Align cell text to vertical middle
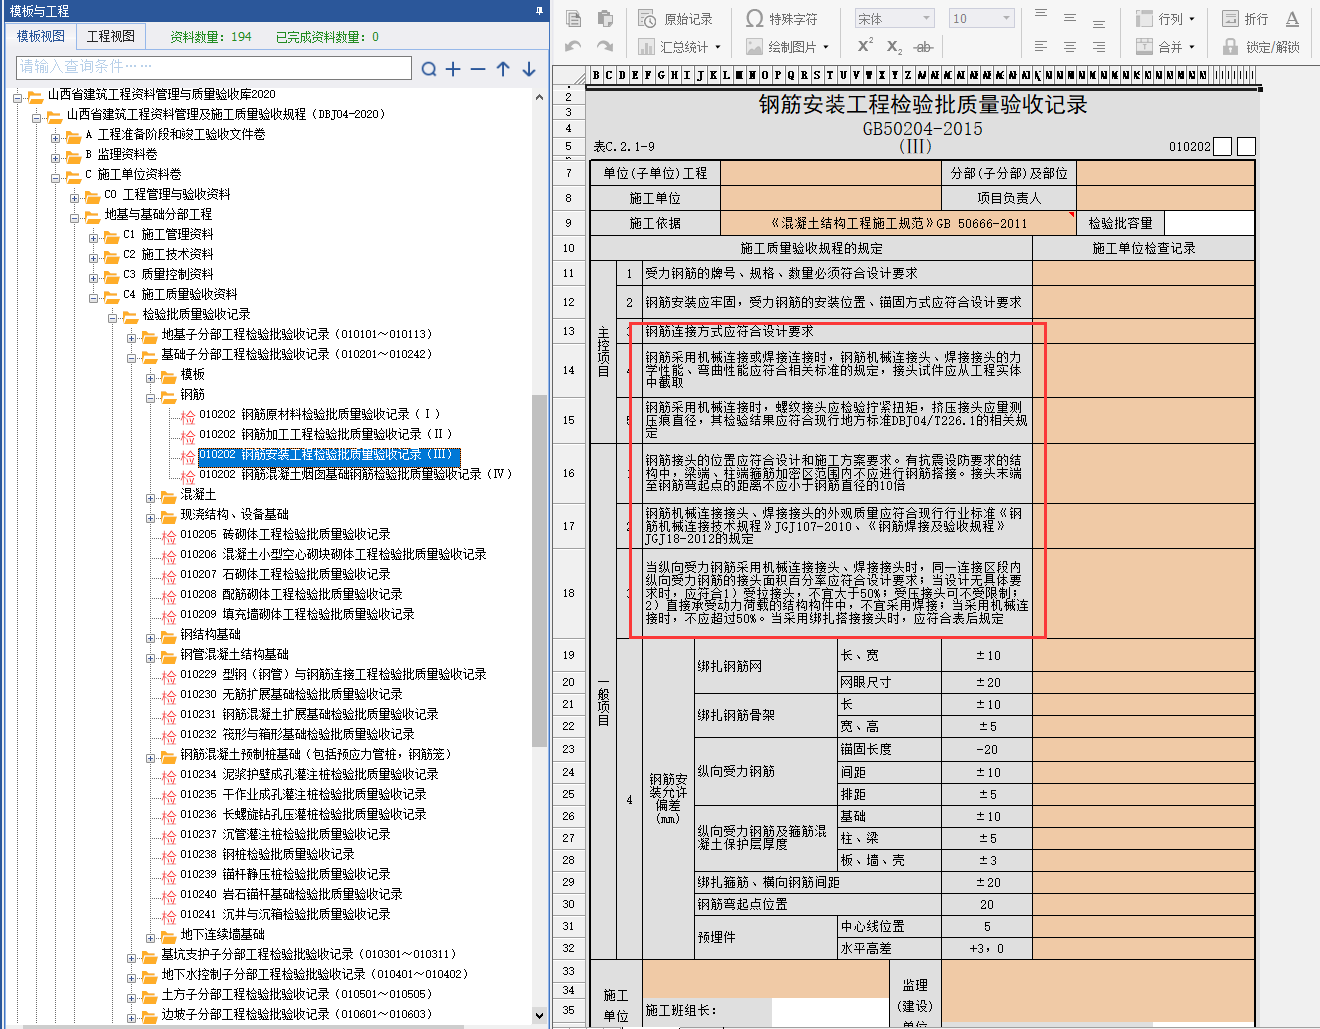 pos(1070,18)
